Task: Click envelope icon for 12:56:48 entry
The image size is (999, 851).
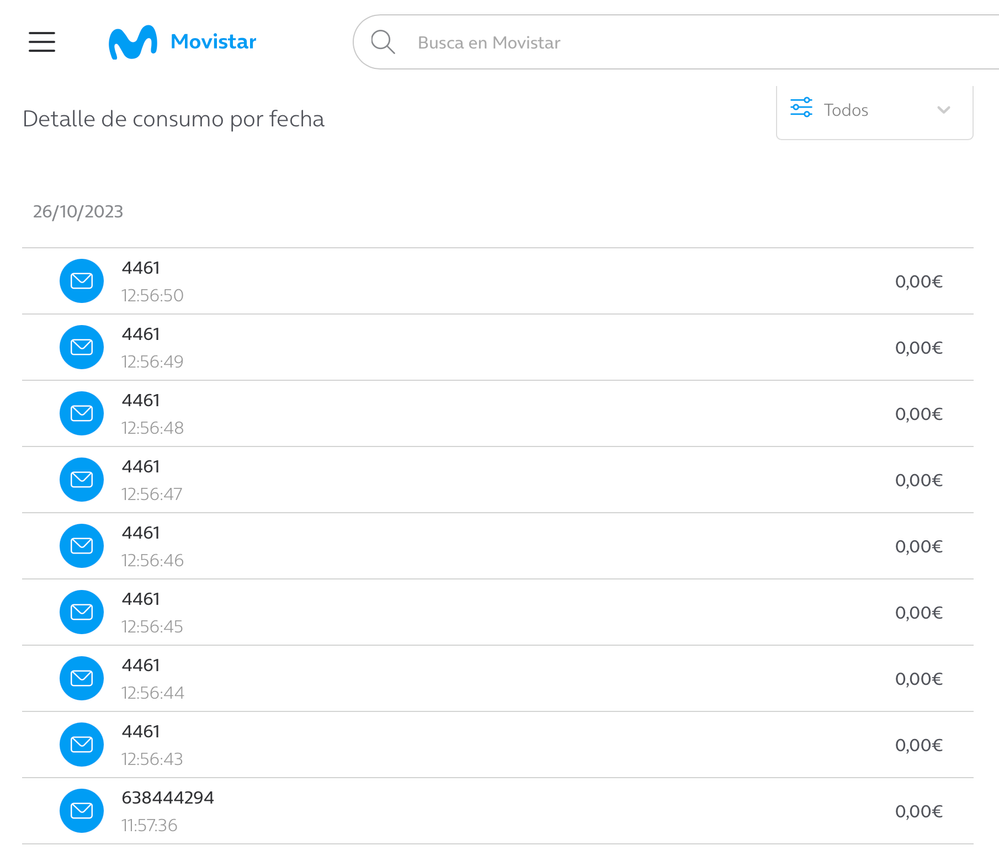Action: click(x=82, y=413)
